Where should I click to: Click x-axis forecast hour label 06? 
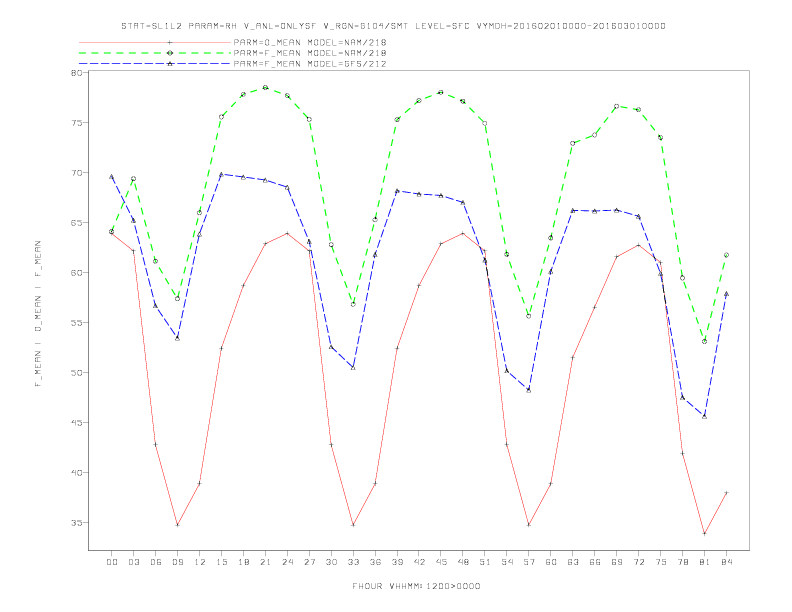(x=156, y=562)
